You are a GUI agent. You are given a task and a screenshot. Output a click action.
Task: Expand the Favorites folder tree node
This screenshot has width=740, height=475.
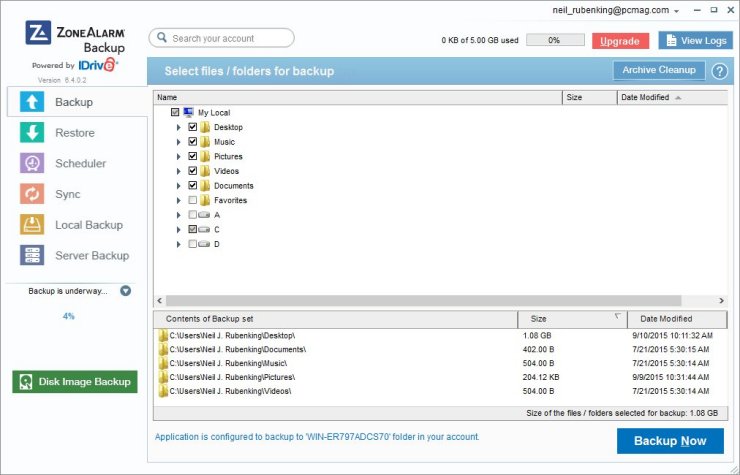tap(178, 201)
